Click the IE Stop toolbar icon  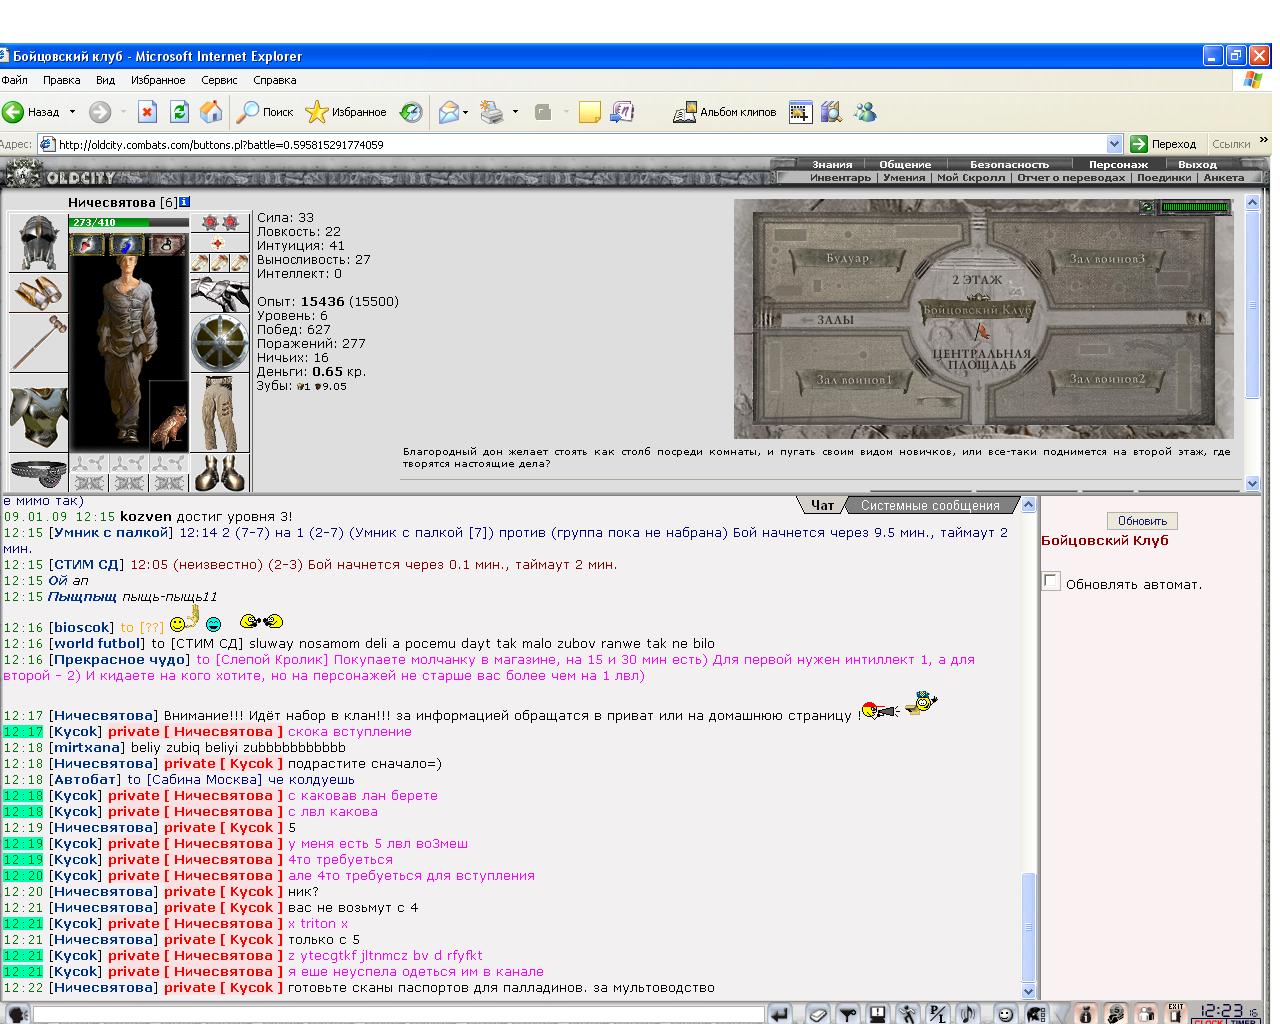(147, 112)
